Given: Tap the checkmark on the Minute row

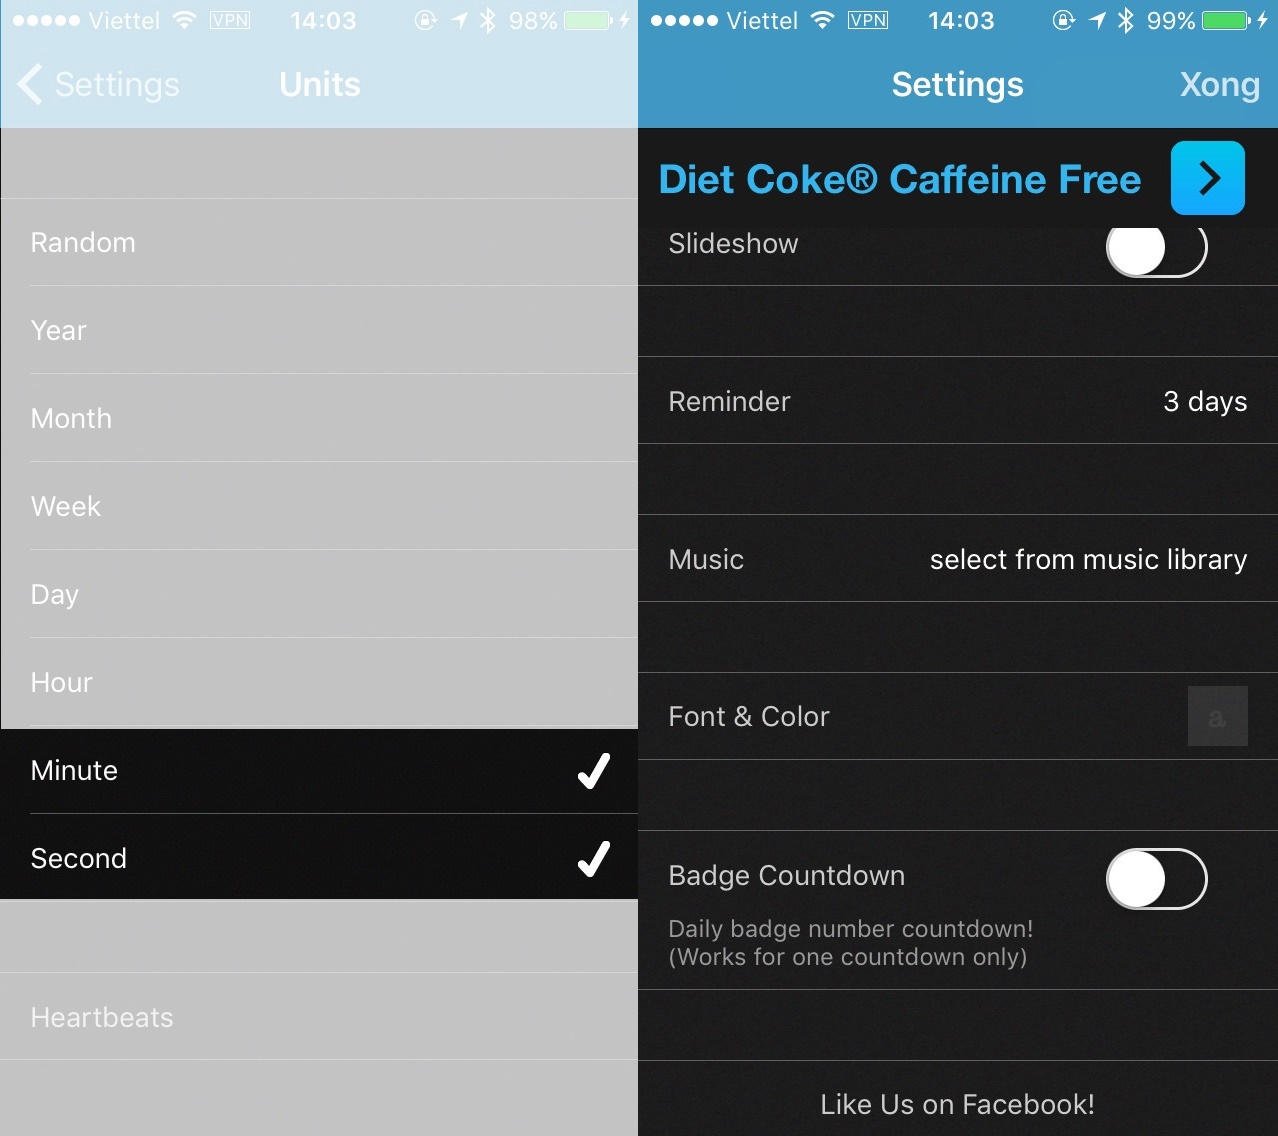Looking at the screenshot, I should point(593,771).
